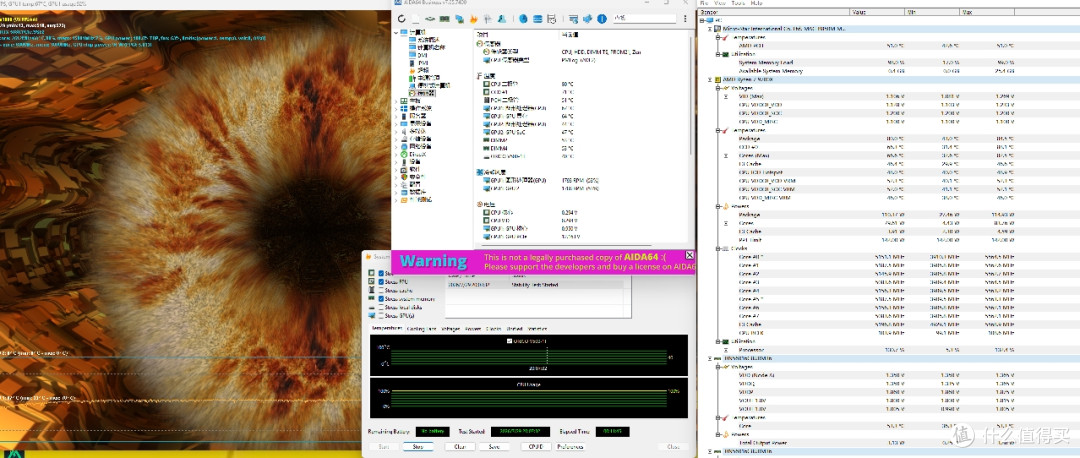Collapse the Micro-Star motherboard sensor group
The height and width of the screenshot is (458, 1080).
coord(709,29)
